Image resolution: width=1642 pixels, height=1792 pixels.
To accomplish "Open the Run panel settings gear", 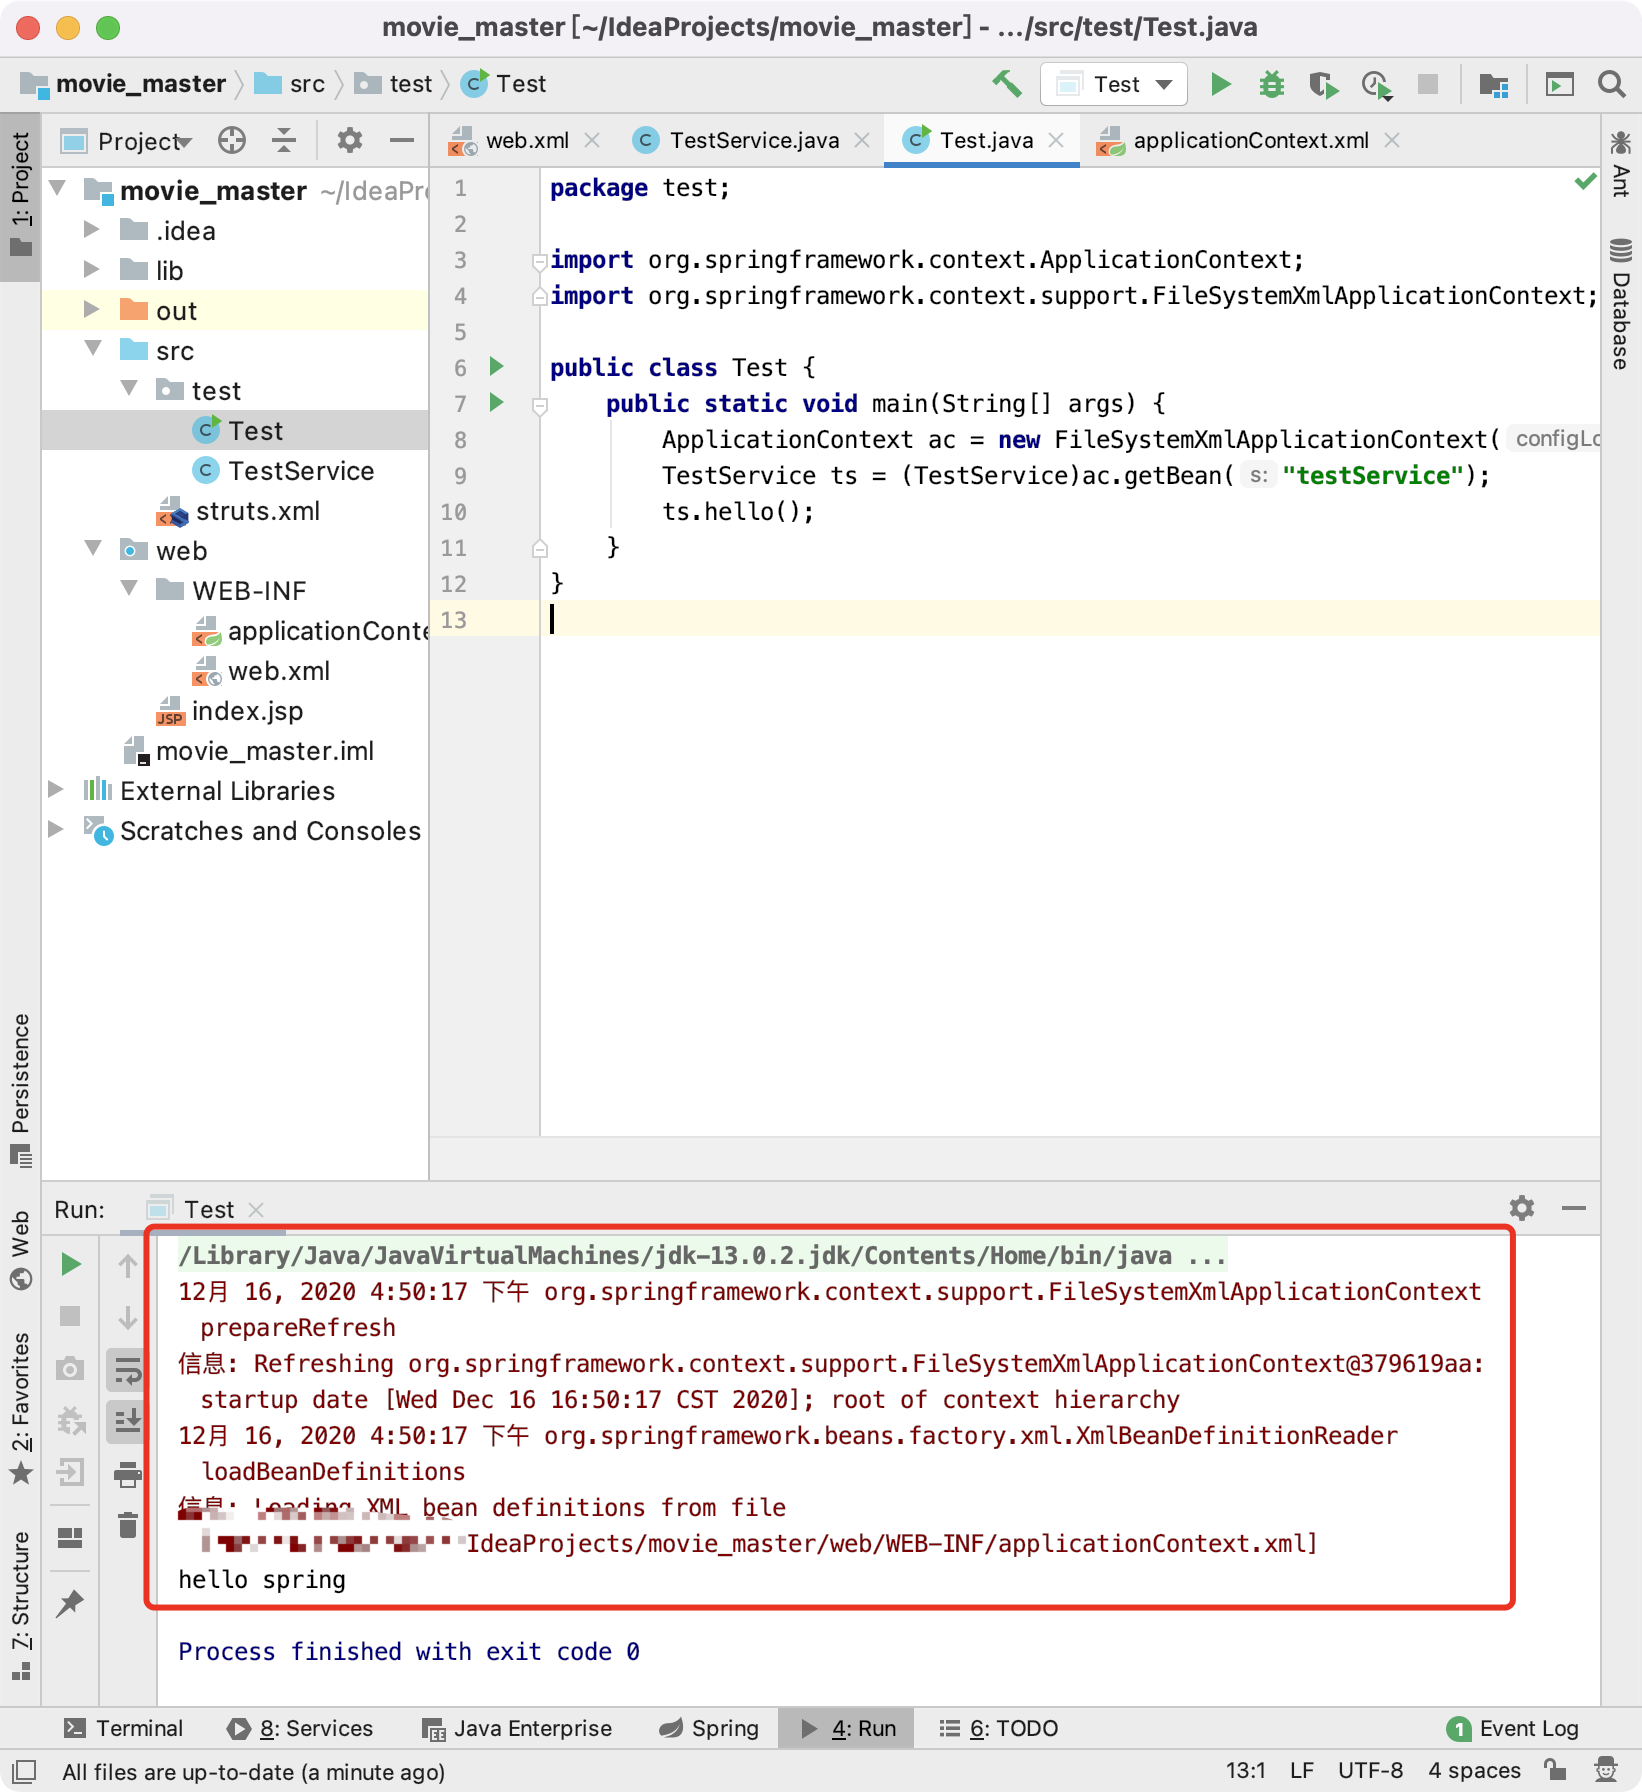I will coord(1522,1208).
